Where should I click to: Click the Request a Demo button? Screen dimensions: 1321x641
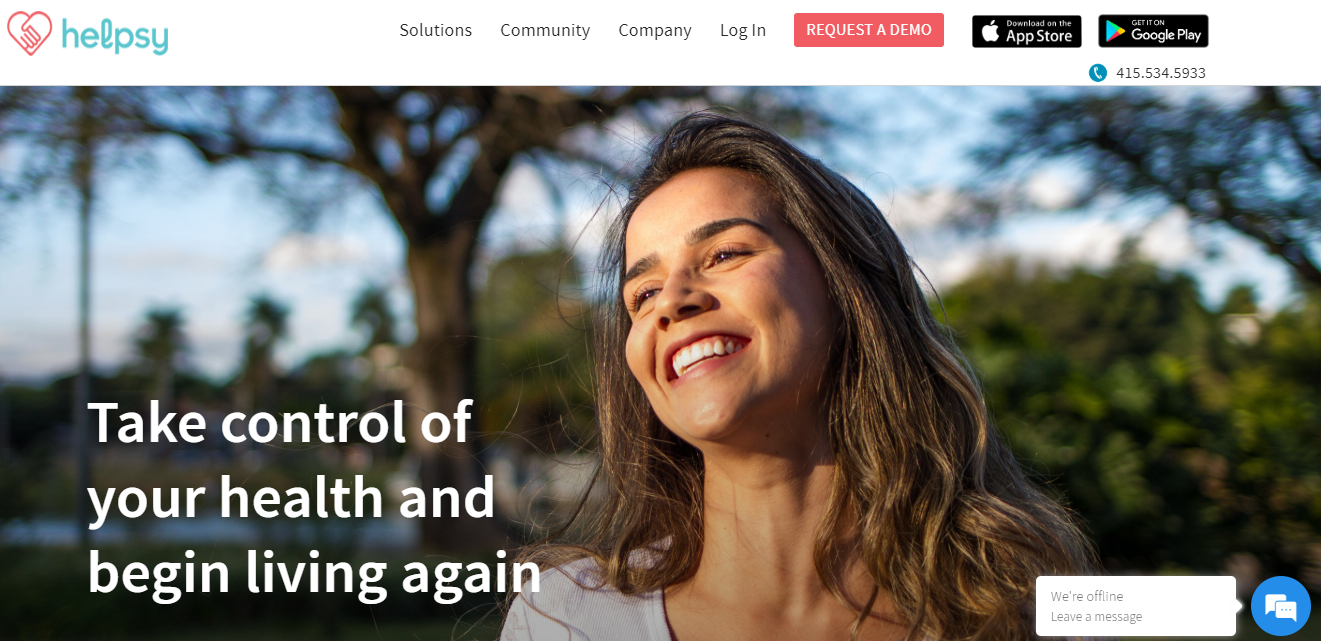(x=869, y=30)
